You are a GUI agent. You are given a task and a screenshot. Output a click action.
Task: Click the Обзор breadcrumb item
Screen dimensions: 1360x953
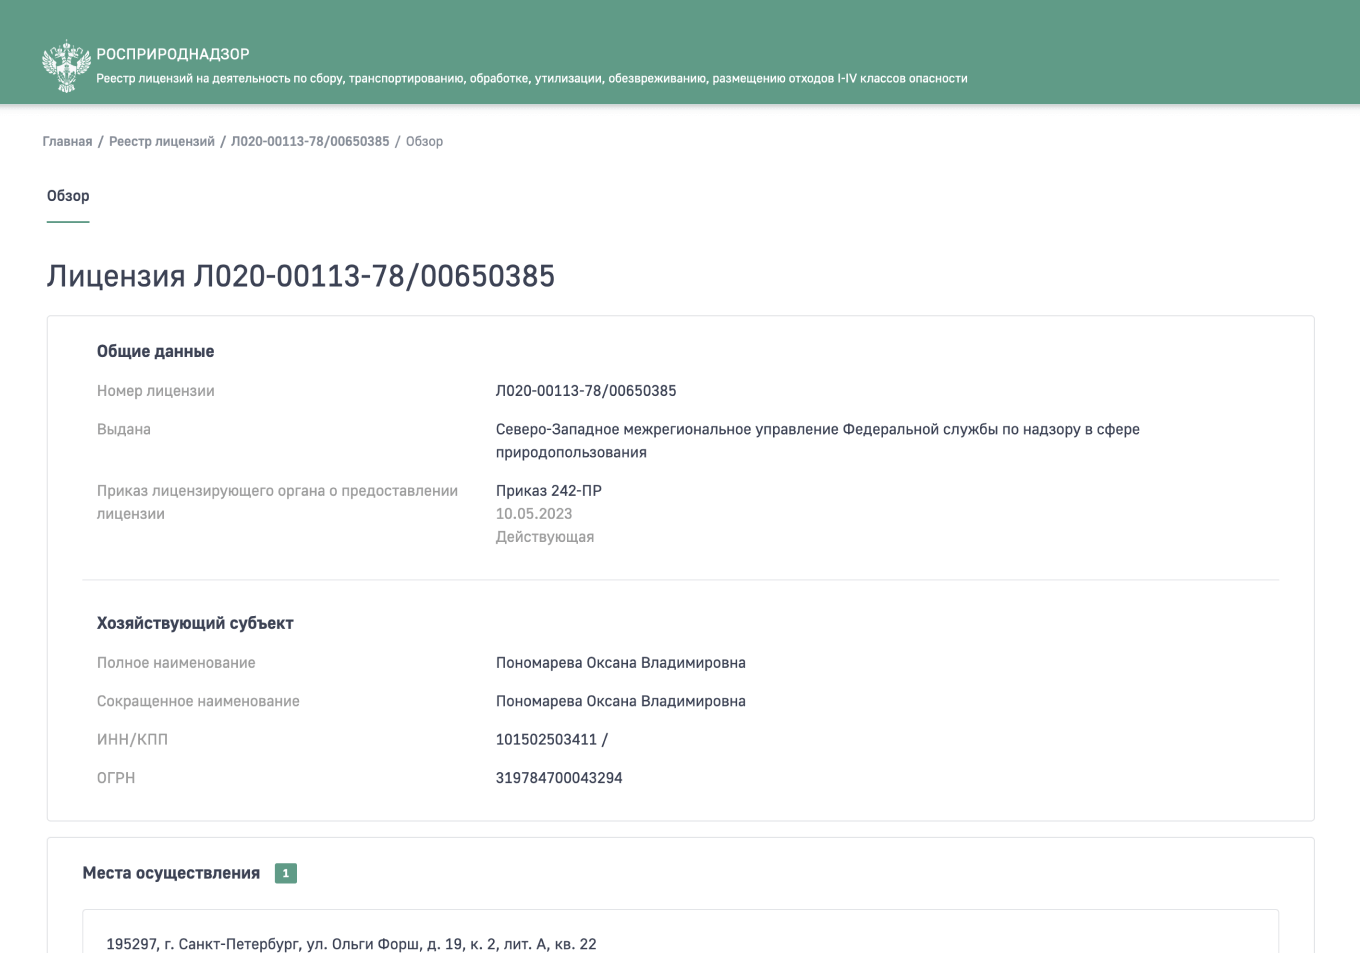(424, 141)
